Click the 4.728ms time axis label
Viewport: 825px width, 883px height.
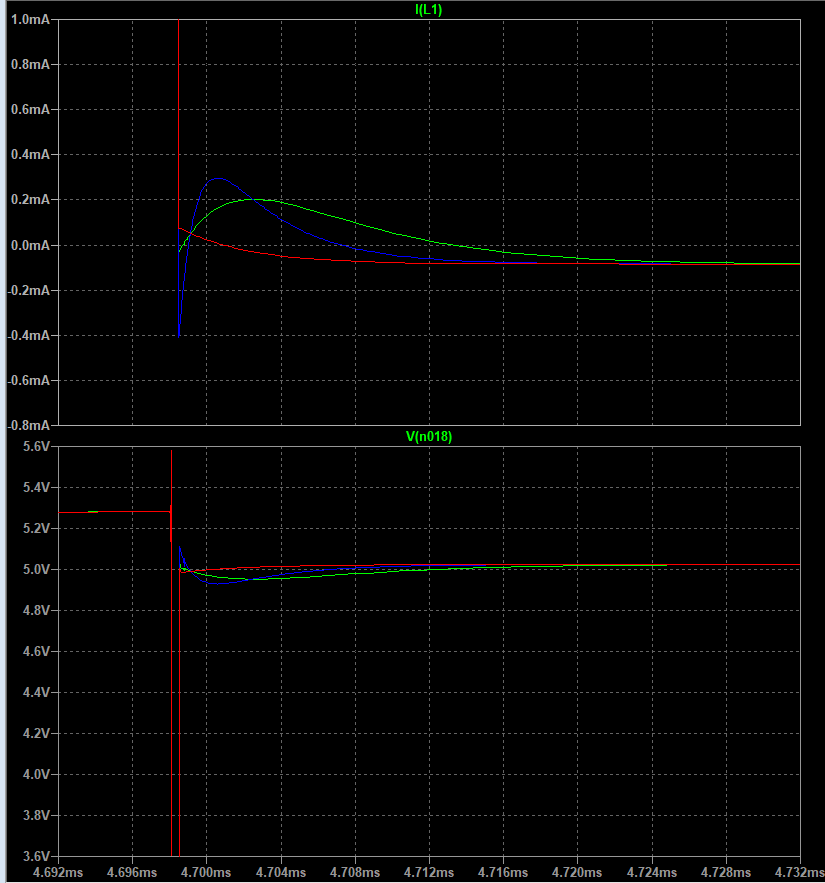(x=726, y=872)
